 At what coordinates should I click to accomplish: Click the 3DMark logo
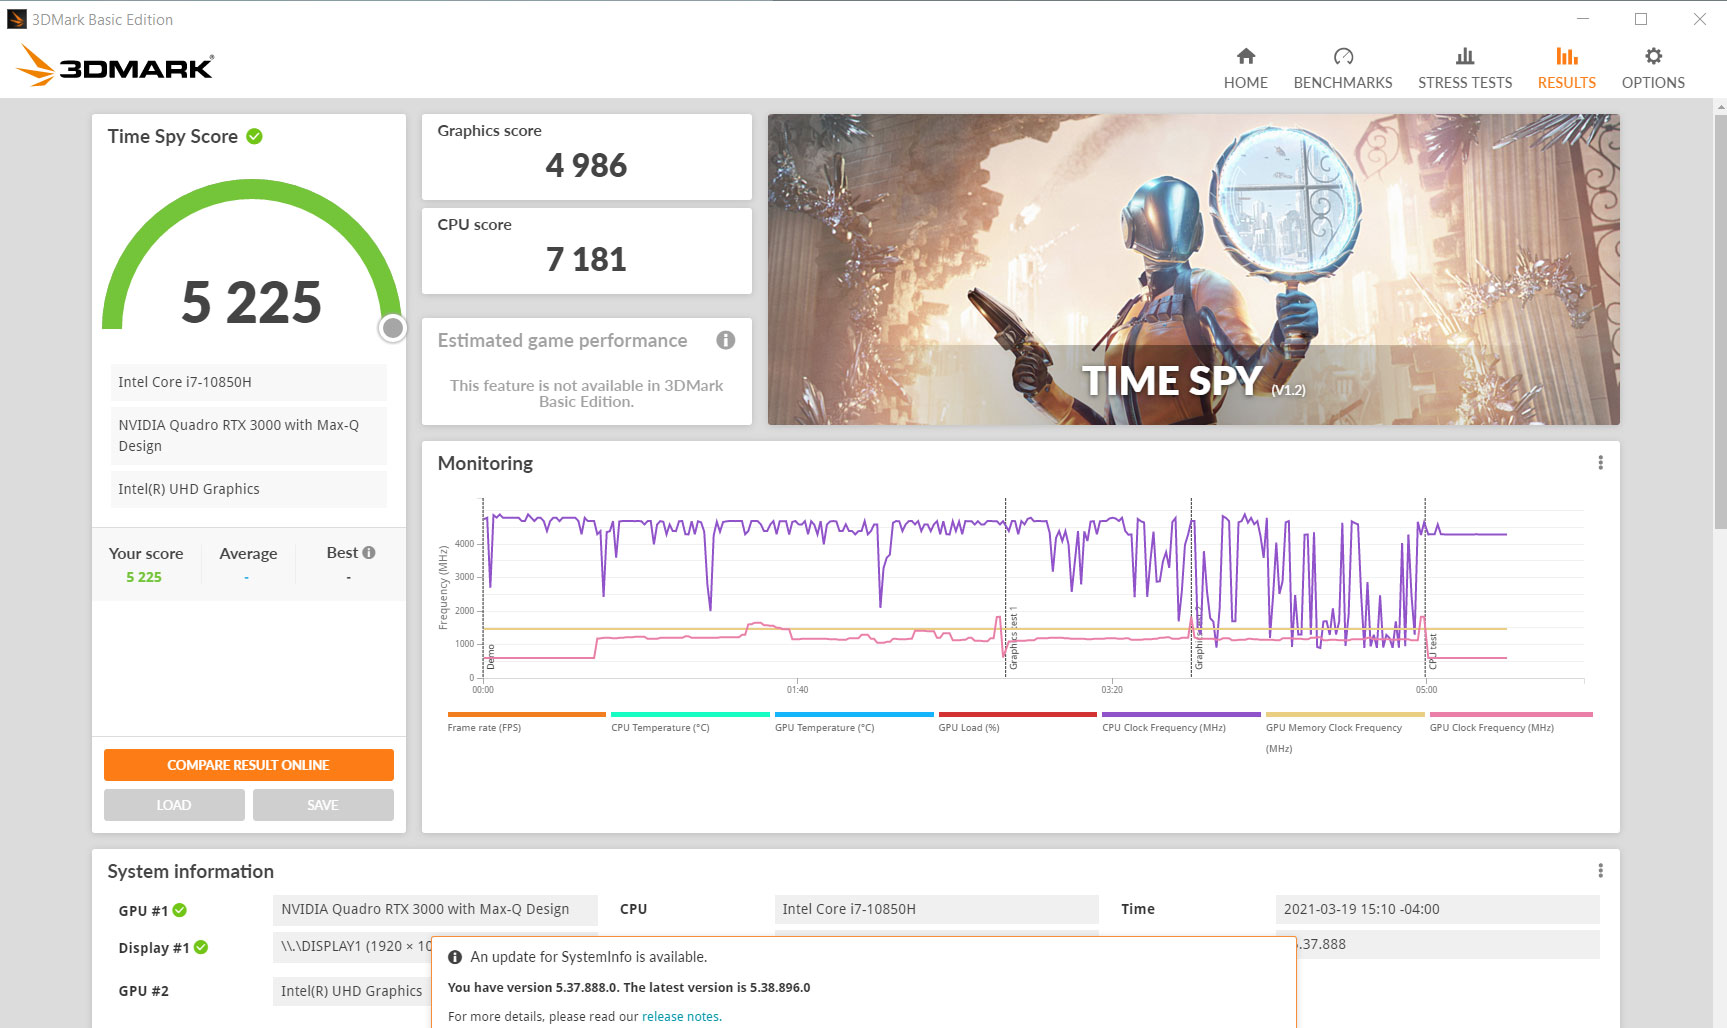point(115,65)
